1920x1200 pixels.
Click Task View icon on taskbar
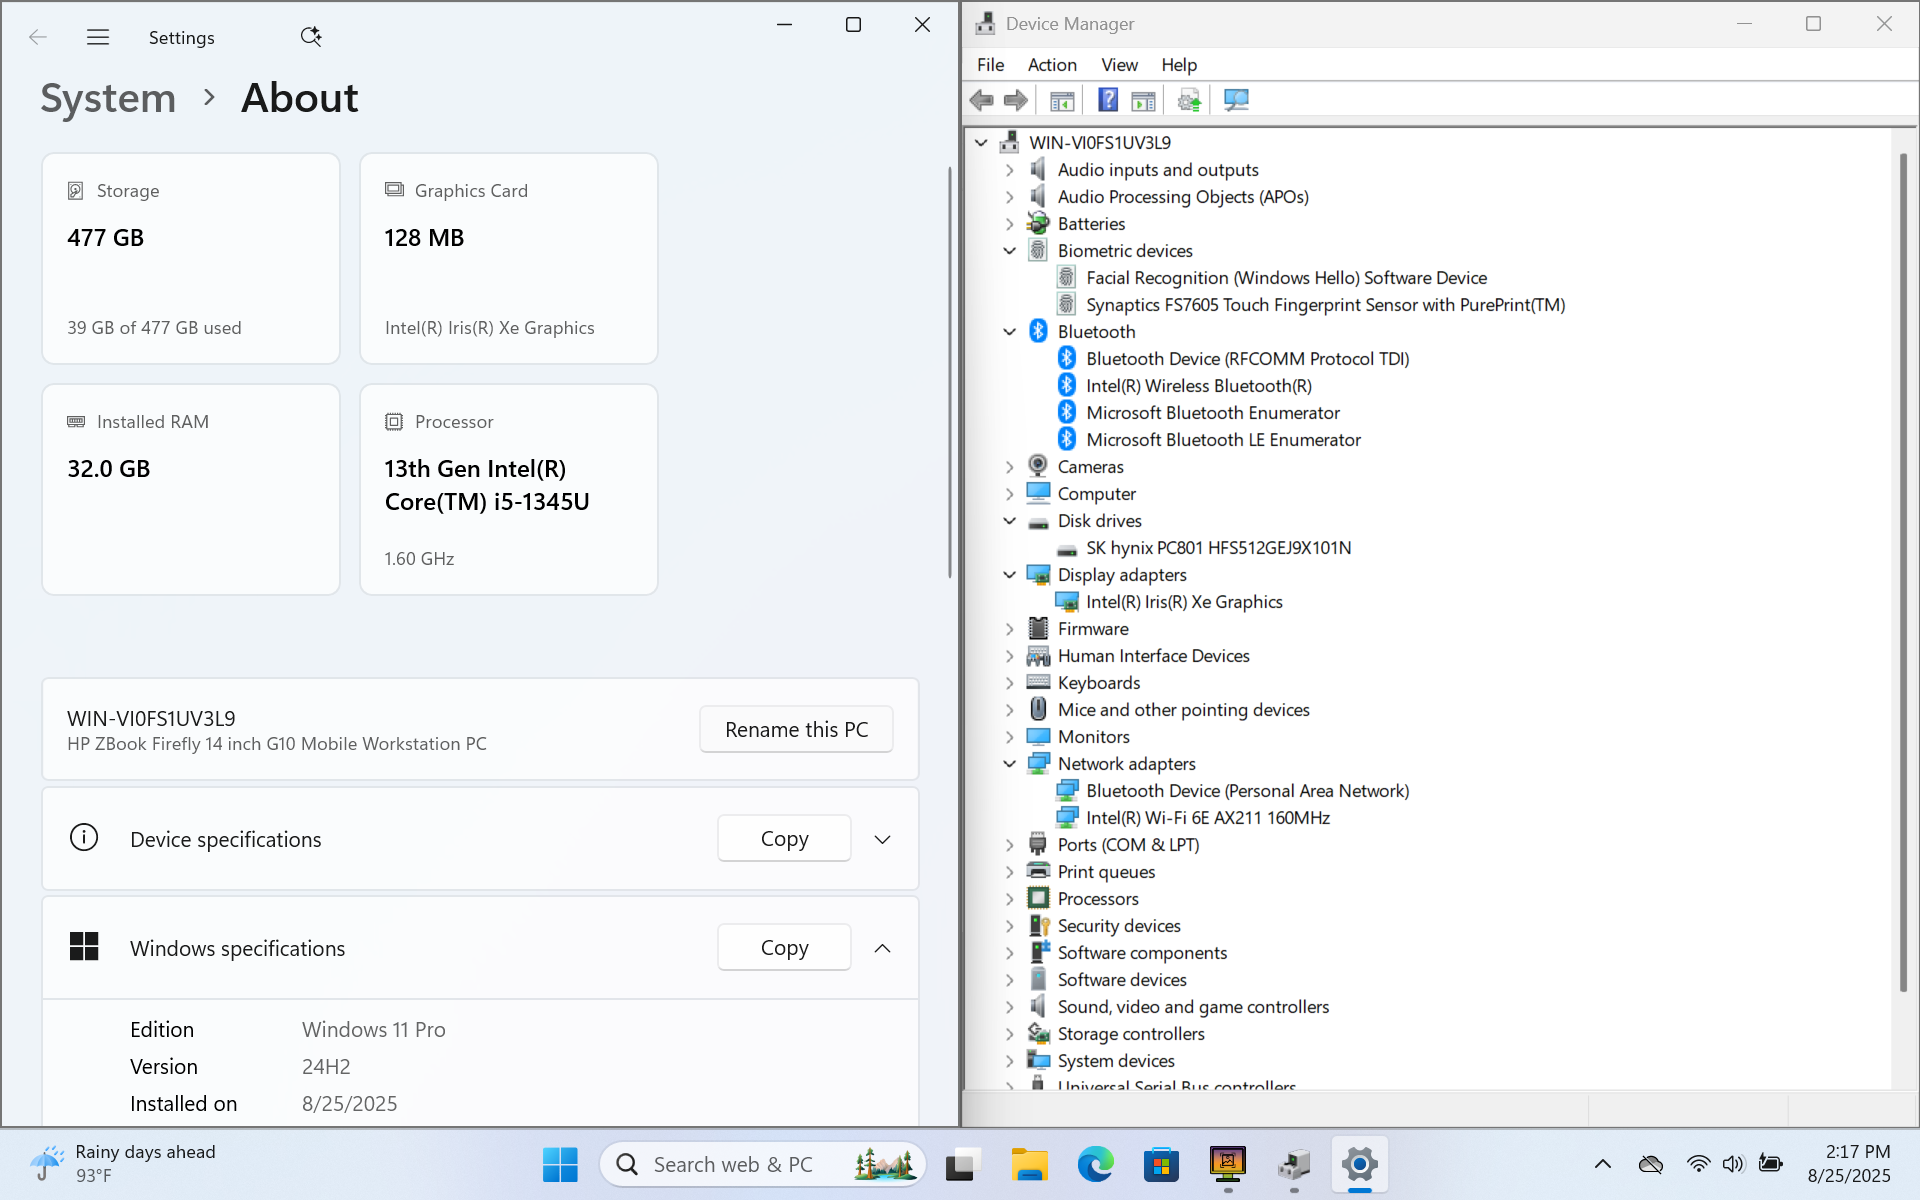960,1164
